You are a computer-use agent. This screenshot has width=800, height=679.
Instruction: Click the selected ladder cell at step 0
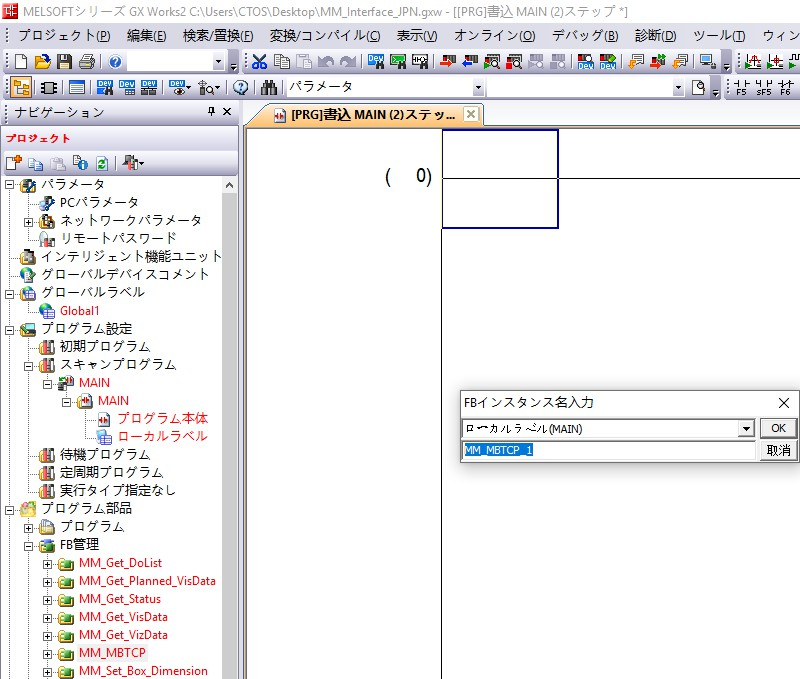[500, 179]
